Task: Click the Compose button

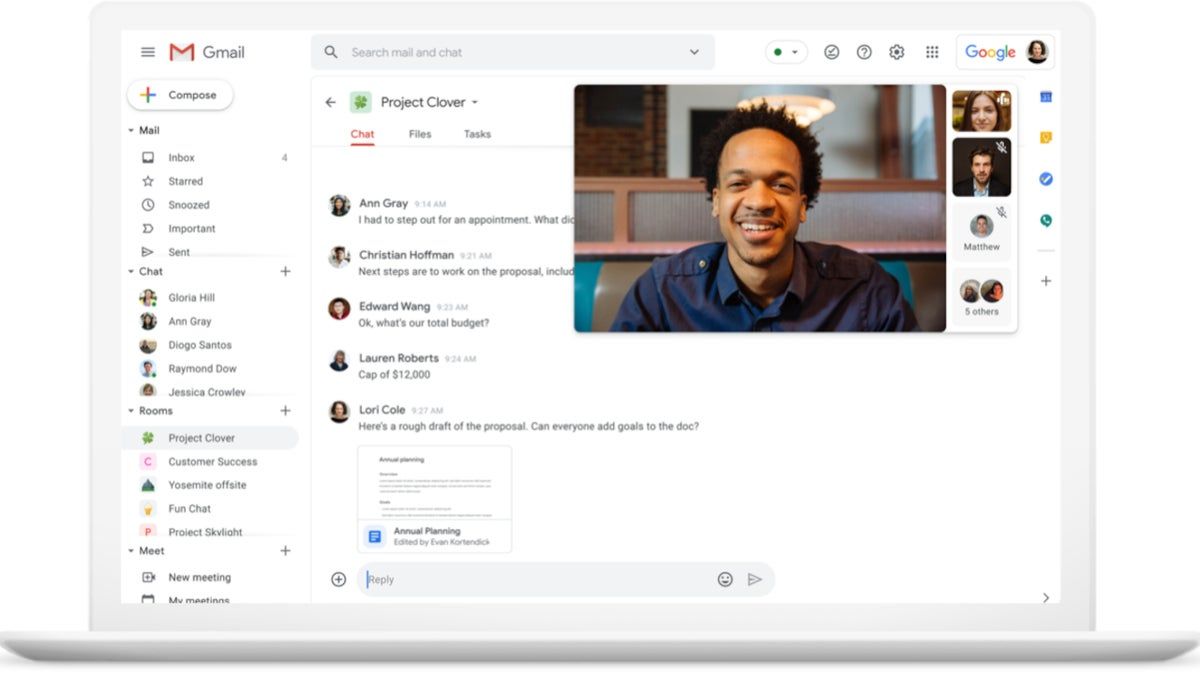Action: [180, 95]
